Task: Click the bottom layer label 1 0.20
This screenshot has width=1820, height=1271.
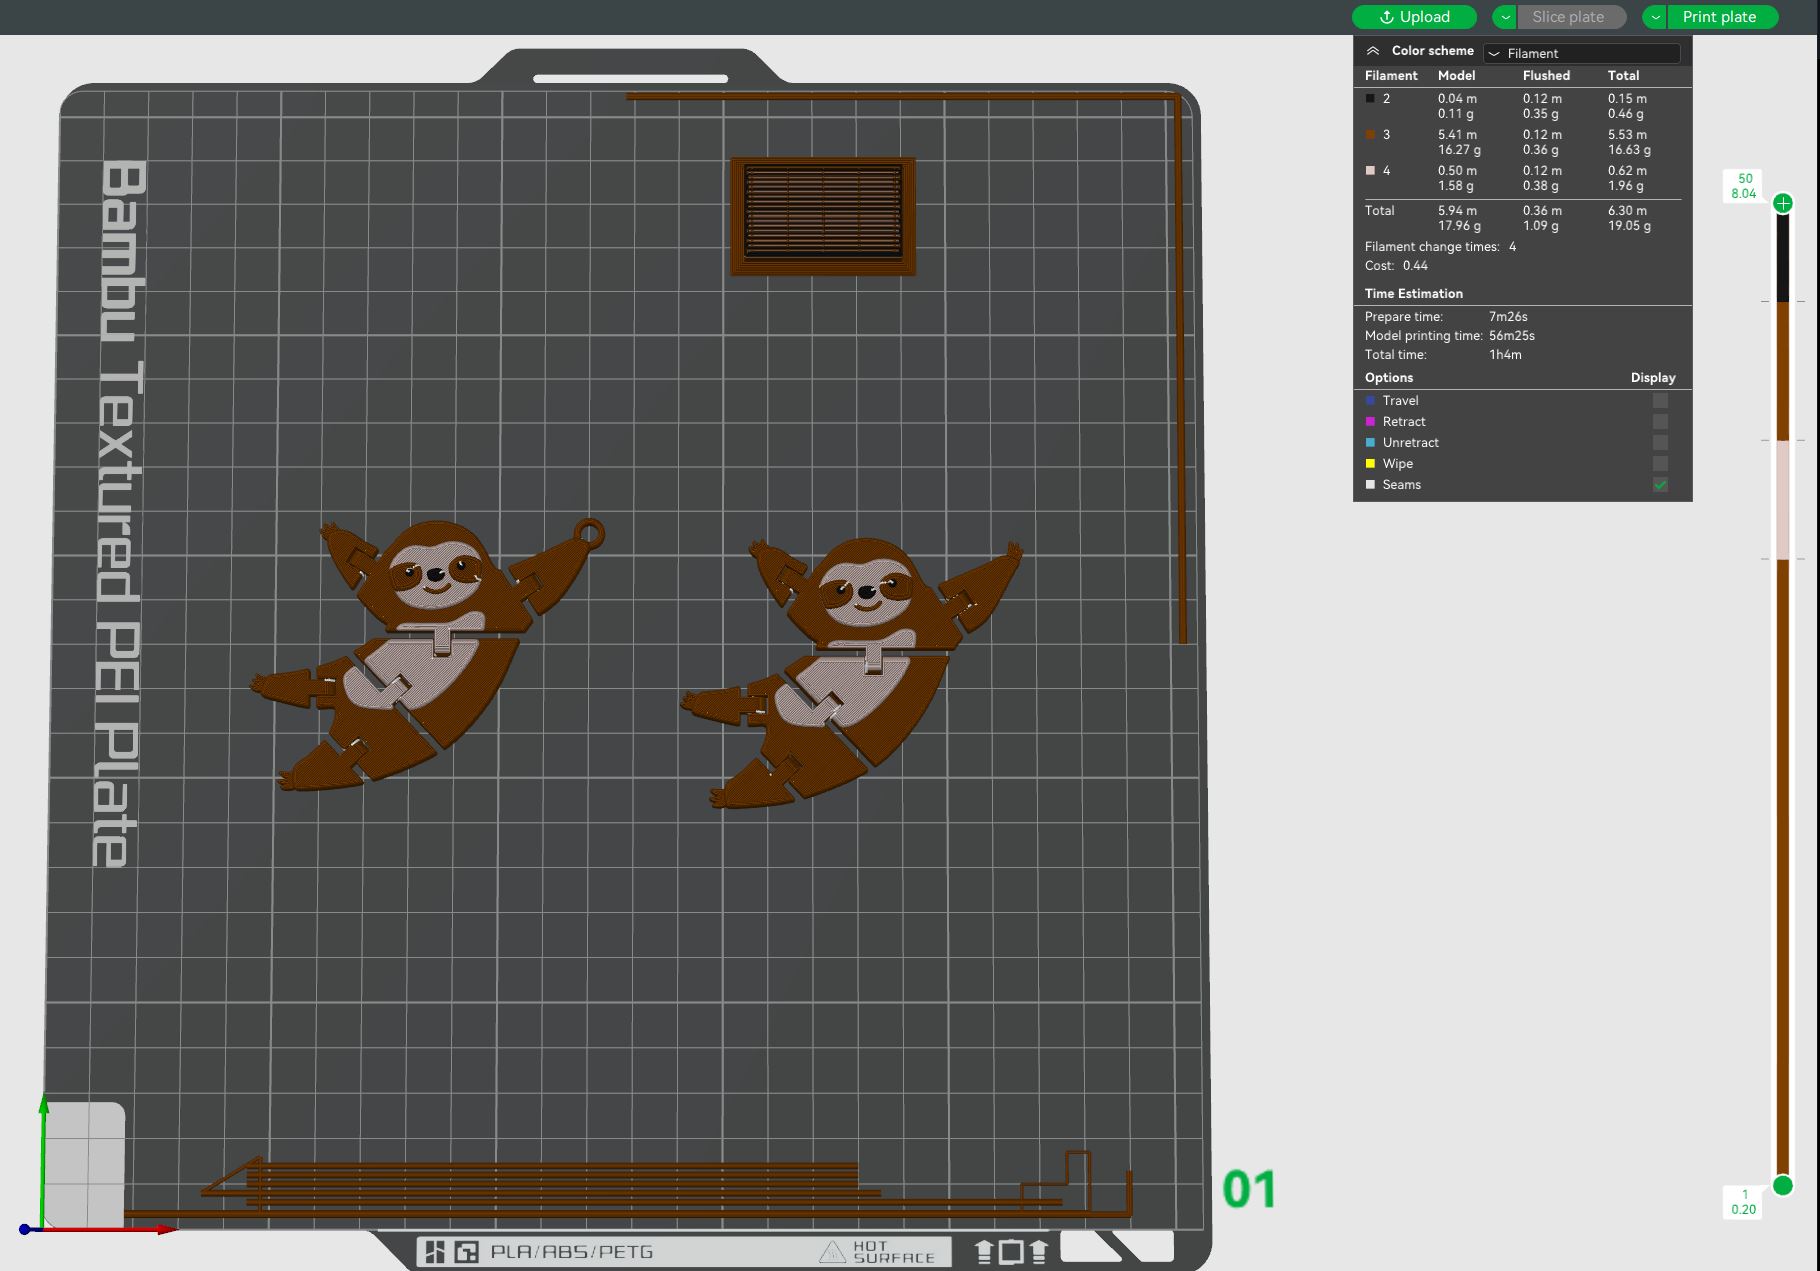Action: coord(1744,1202)
